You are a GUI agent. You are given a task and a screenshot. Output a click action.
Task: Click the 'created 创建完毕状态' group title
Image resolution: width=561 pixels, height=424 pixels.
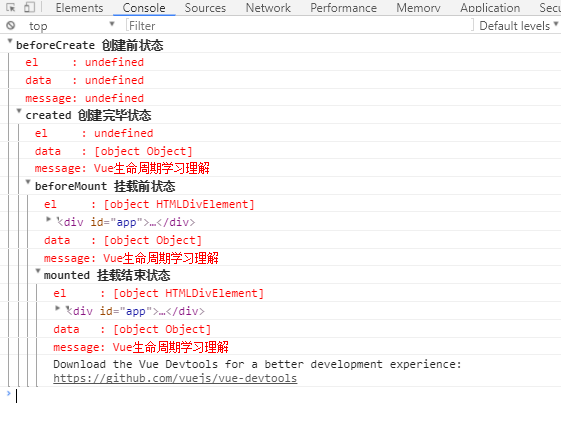pos(88,115)
